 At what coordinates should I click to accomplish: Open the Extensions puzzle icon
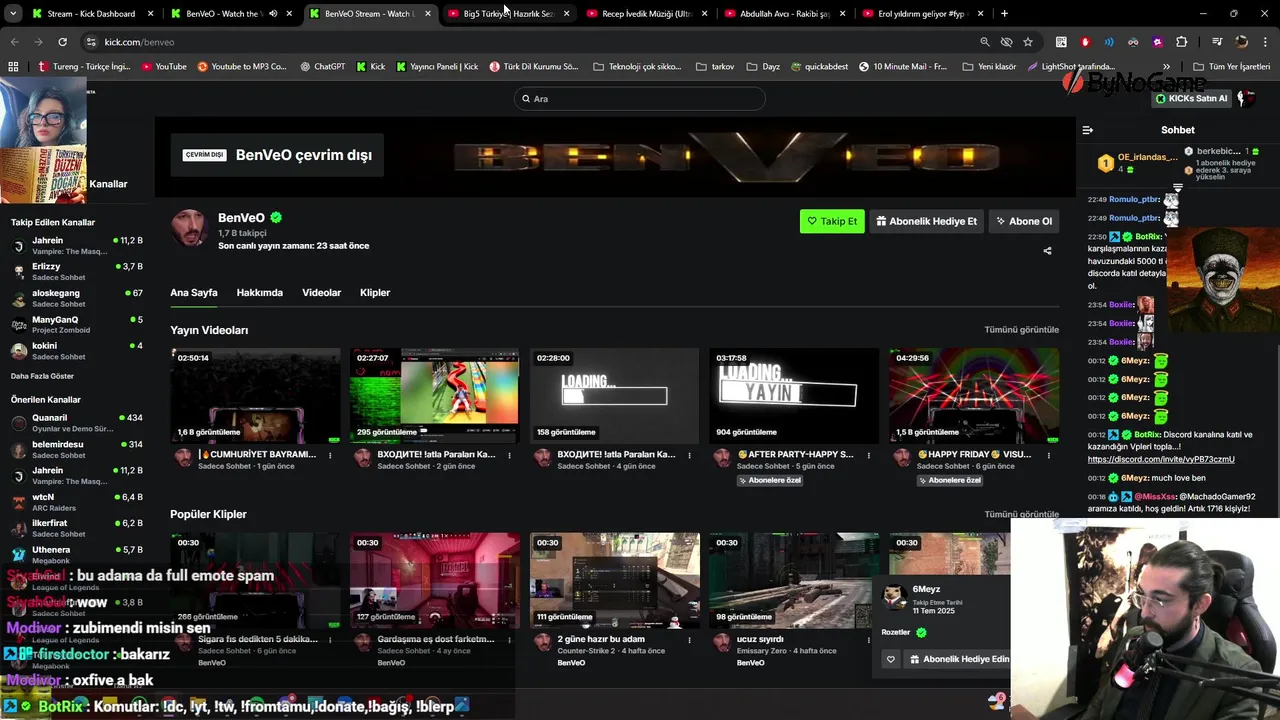click(x=1182, y=42)
